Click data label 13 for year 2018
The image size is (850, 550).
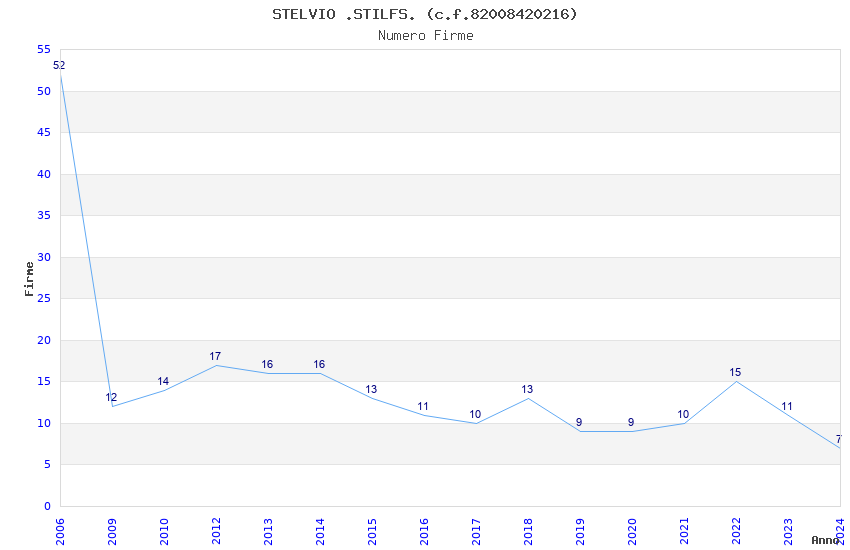click(527, 389)
